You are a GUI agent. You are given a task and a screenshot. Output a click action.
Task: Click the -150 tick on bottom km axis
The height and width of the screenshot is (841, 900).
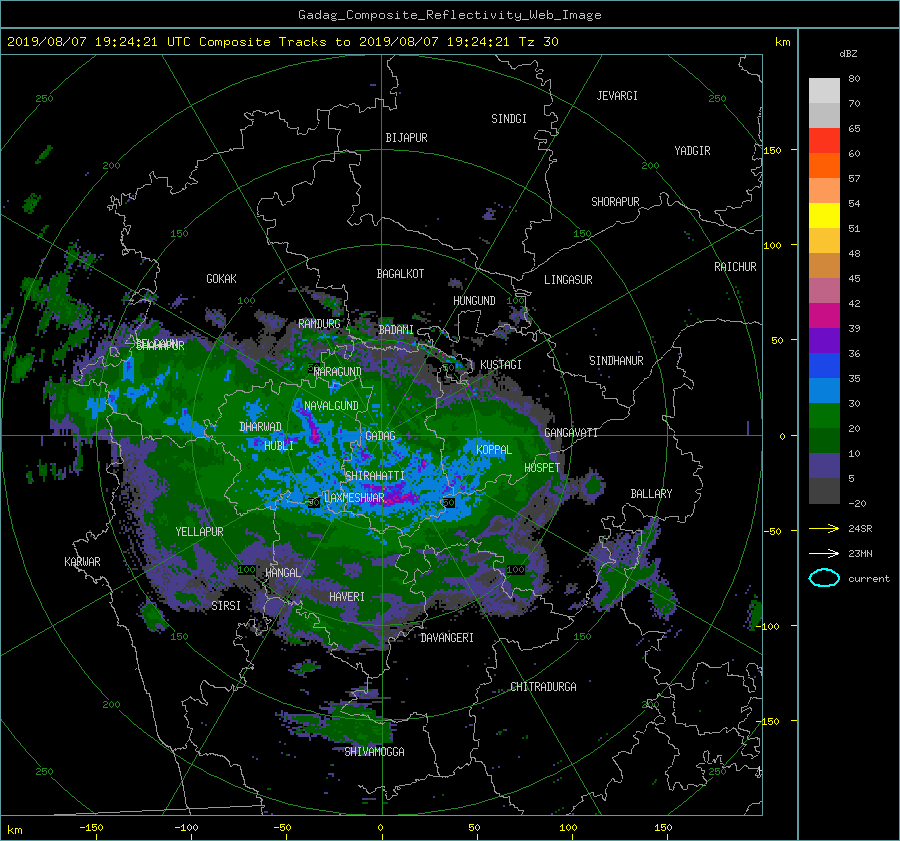pyautogui.click(x=91, y=827)
